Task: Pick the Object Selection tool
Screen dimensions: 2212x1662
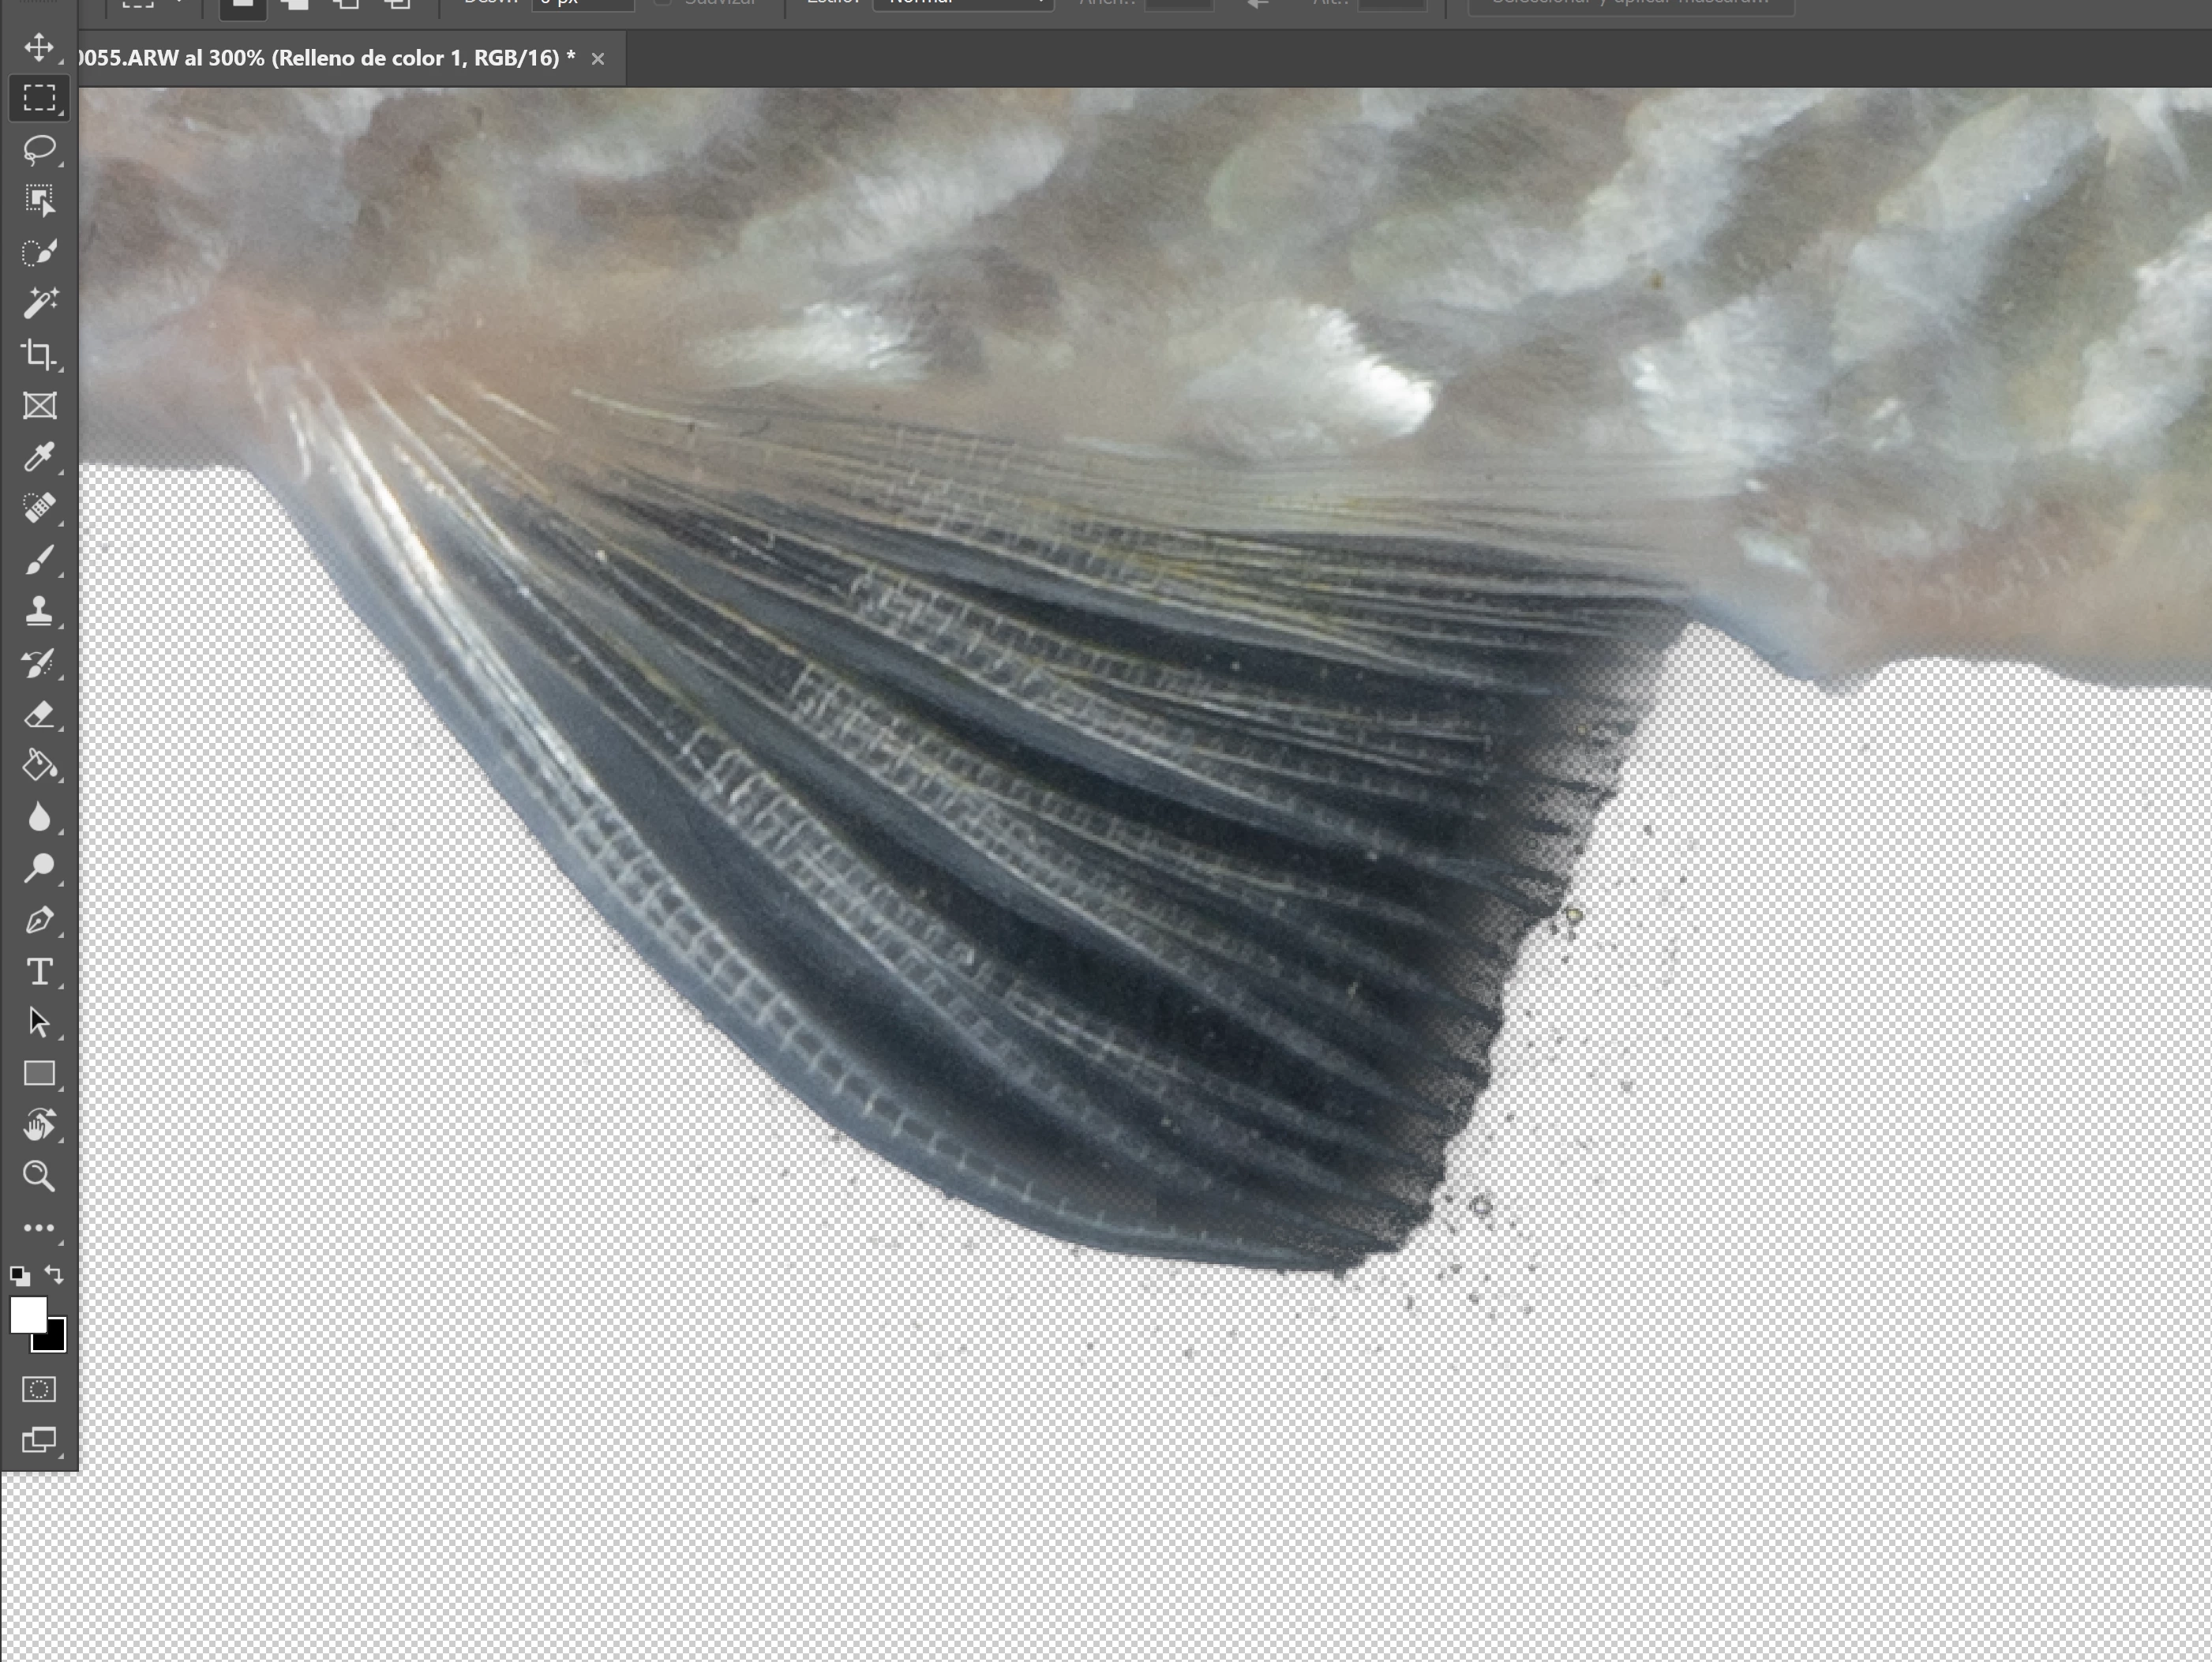Action: pyautogui.click(x=39, y=200)
